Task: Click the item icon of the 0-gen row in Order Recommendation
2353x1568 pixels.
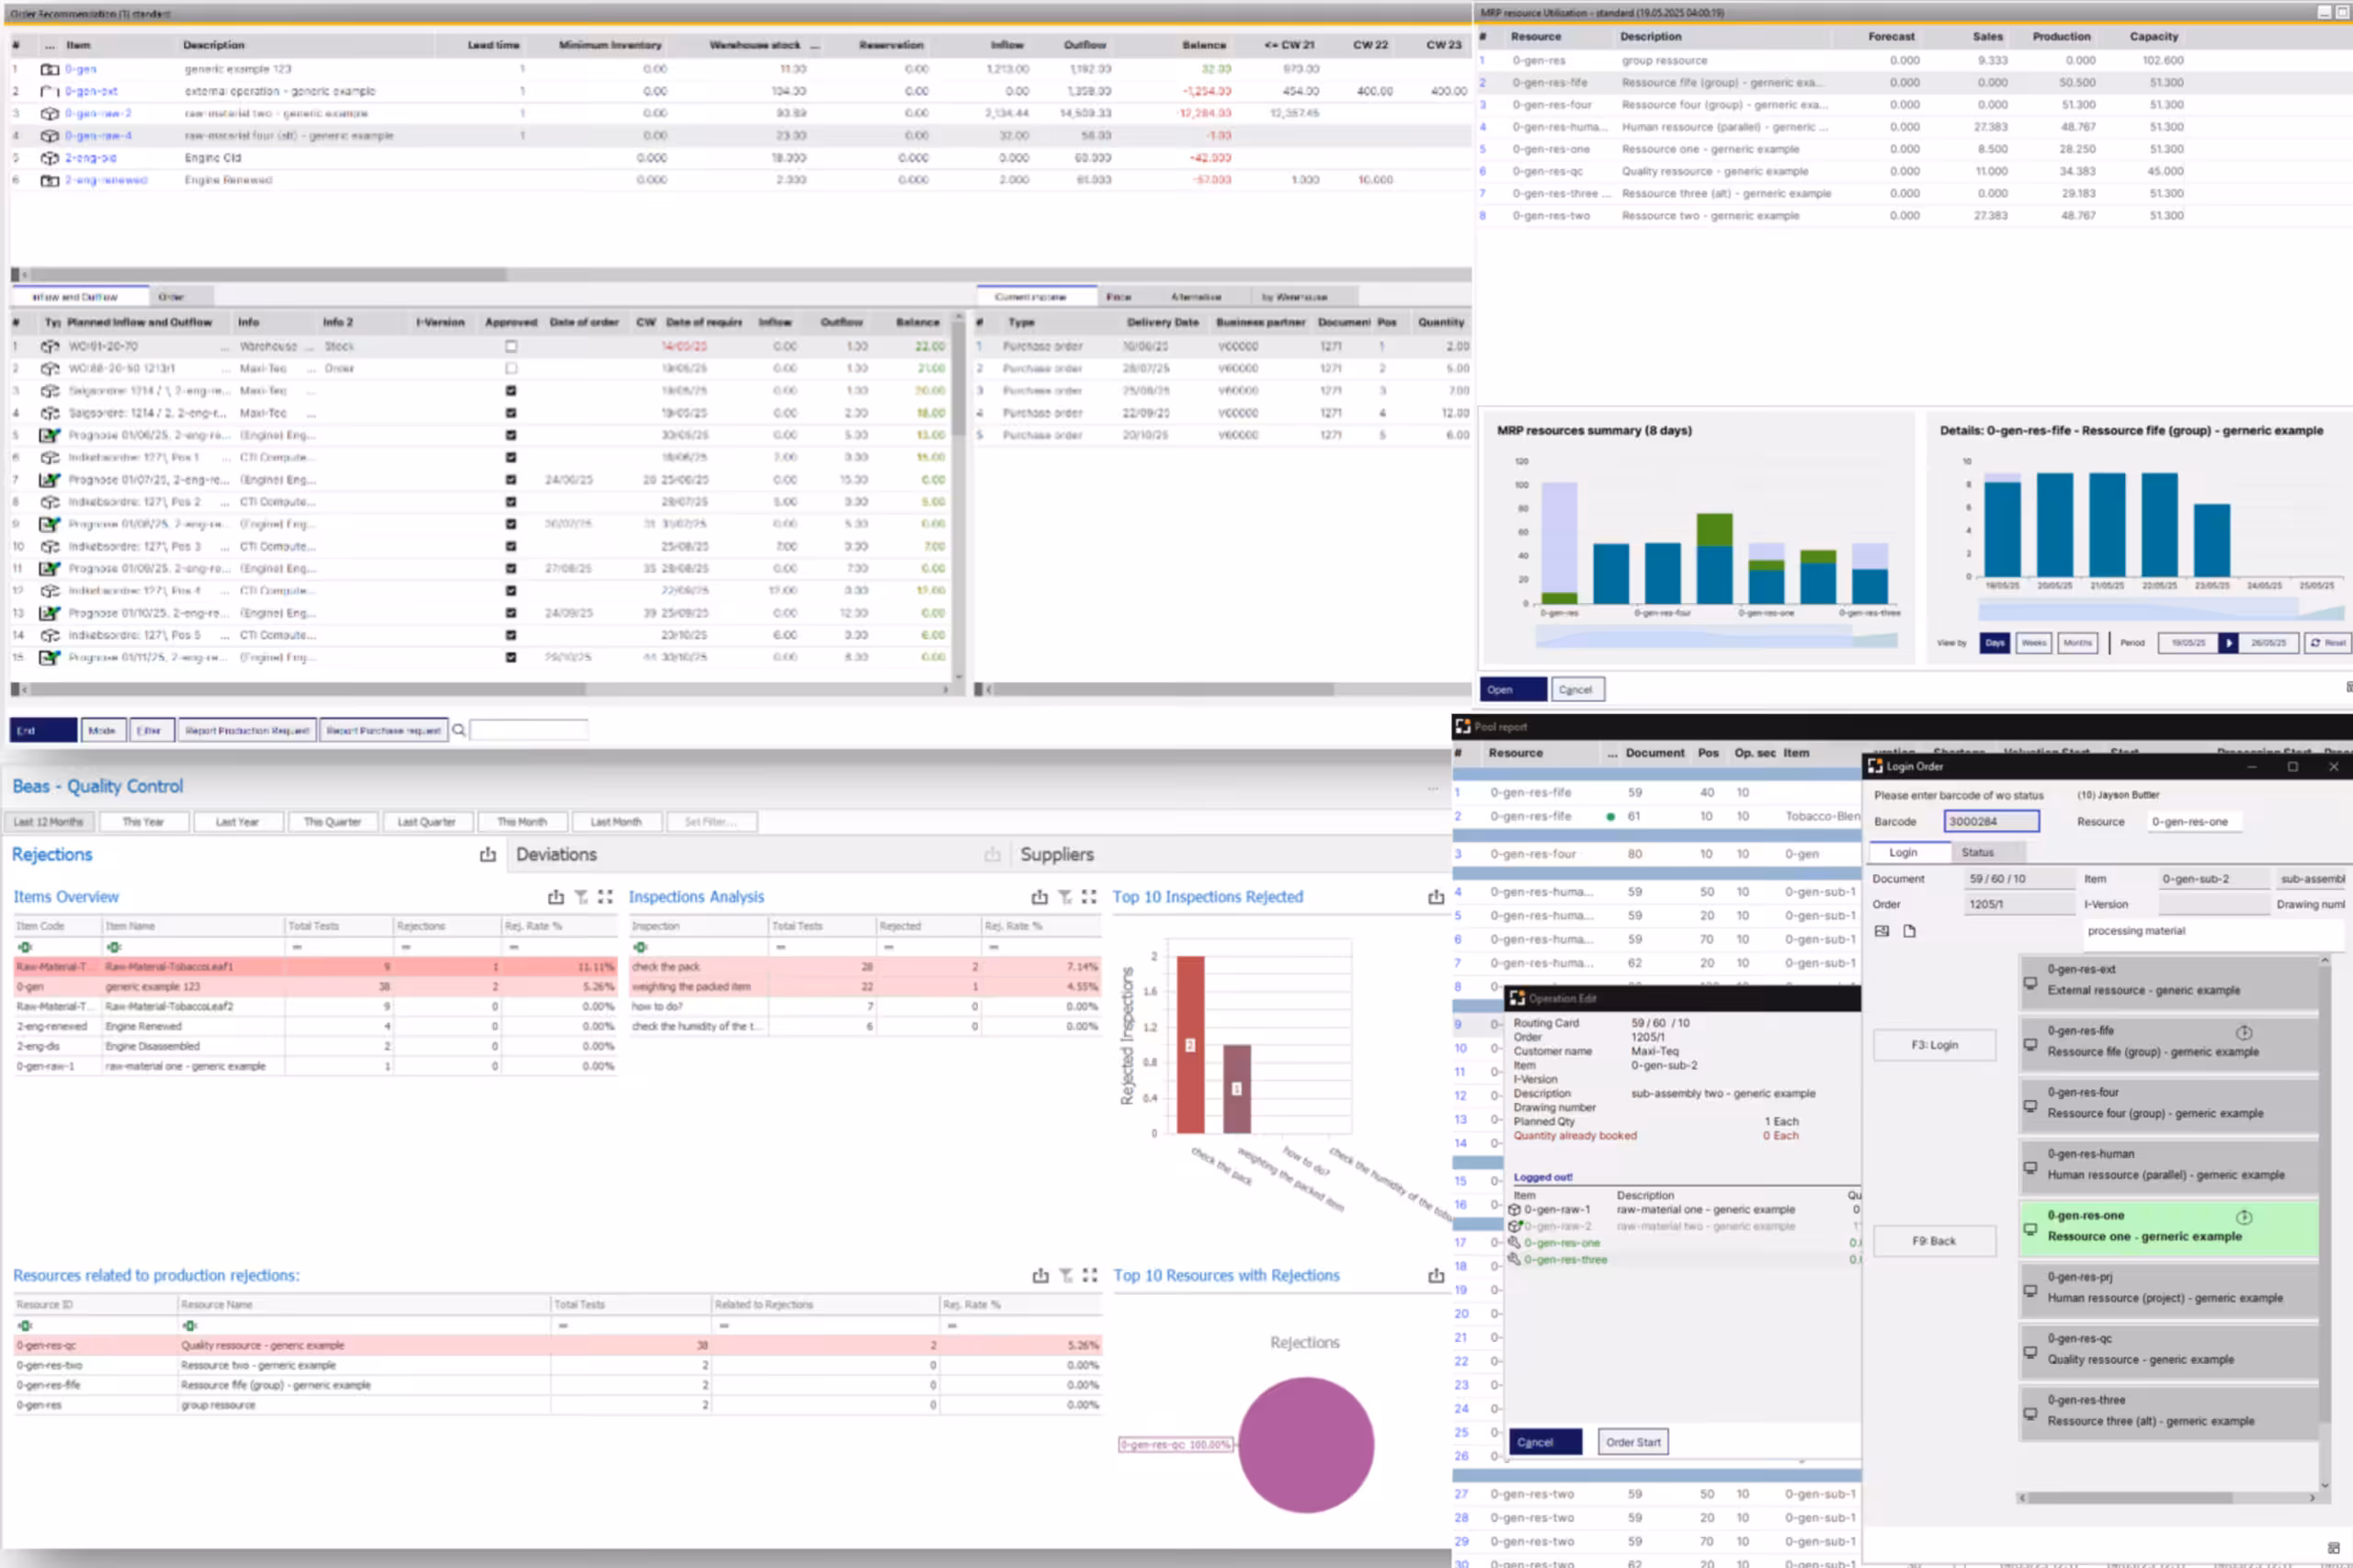Action: click(49, 69)
